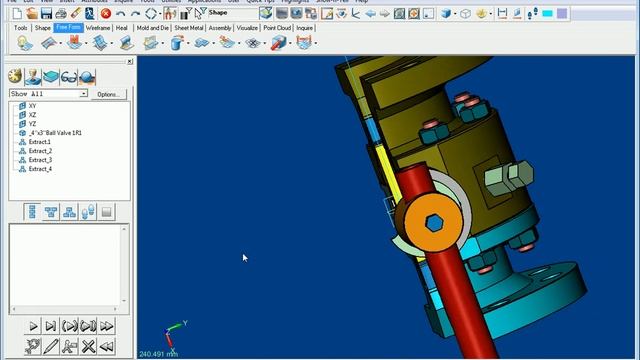Screen dimensions: 640x360
Task: Click the red cube tool icon
Action: coord(278,43)
